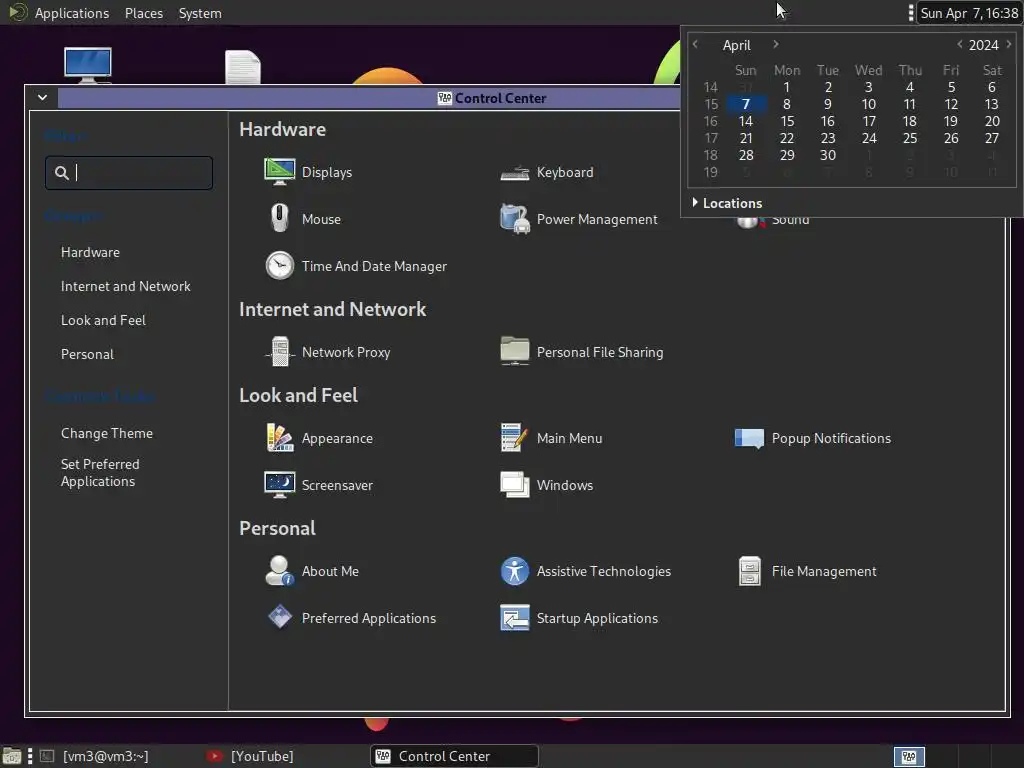This screenshot has height=768, width=1024.
Task: Open the Screensaver settings icon
Action: click(280, 485)
